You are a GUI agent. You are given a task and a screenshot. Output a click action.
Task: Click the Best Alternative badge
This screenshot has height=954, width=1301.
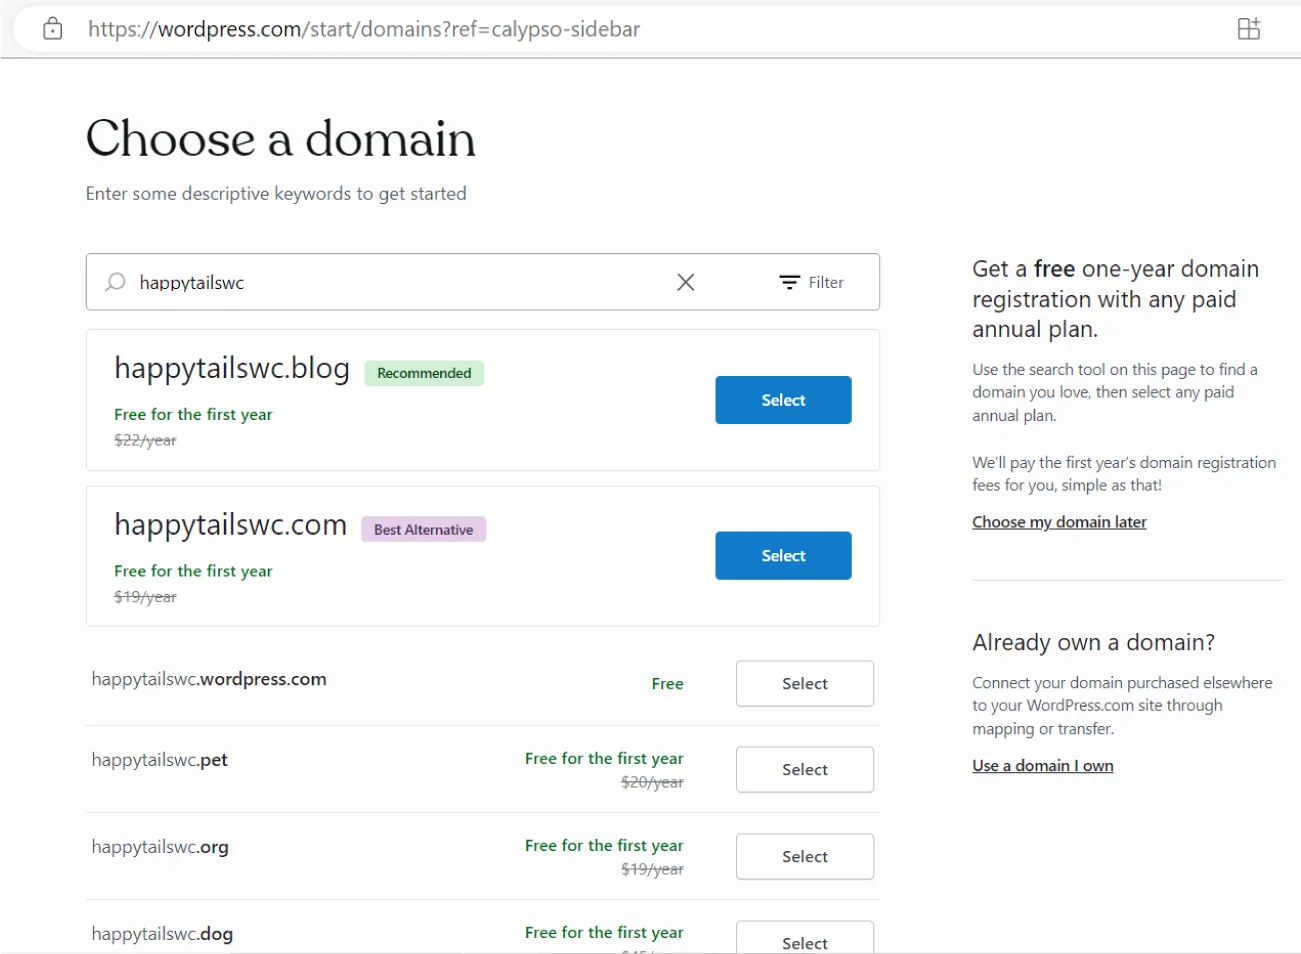(423, 529)
